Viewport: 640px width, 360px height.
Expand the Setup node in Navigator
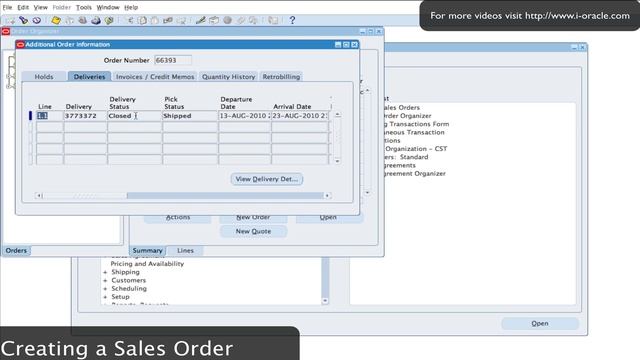[x=105, y=297]
